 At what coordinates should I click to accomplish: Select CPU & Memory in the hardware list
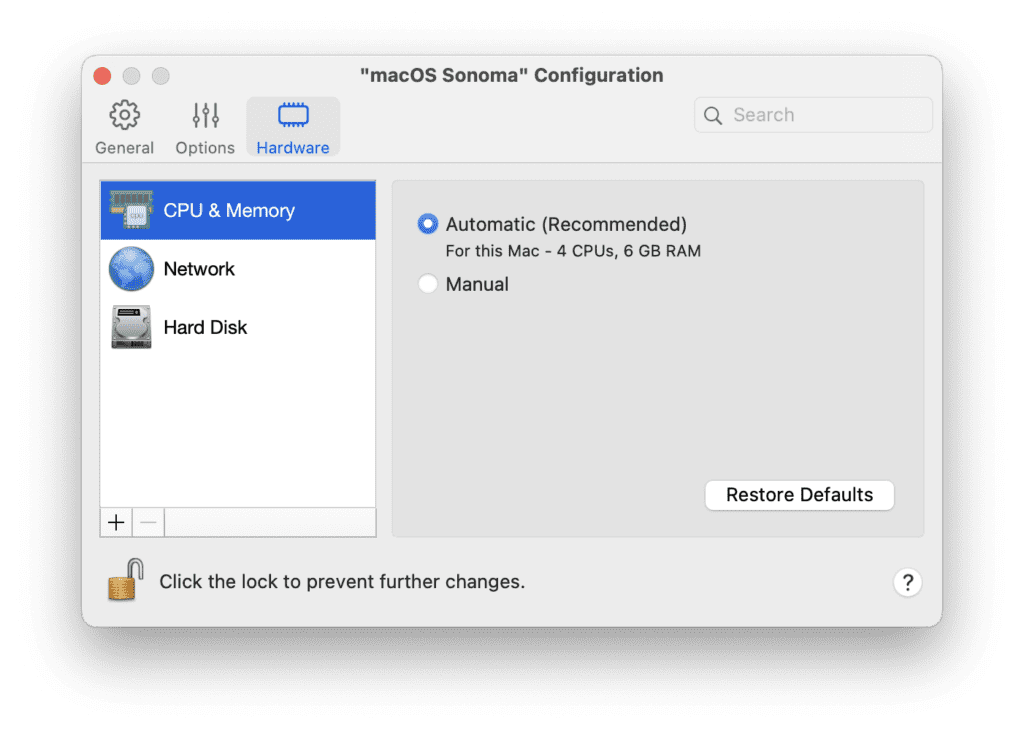pos(228,210)
